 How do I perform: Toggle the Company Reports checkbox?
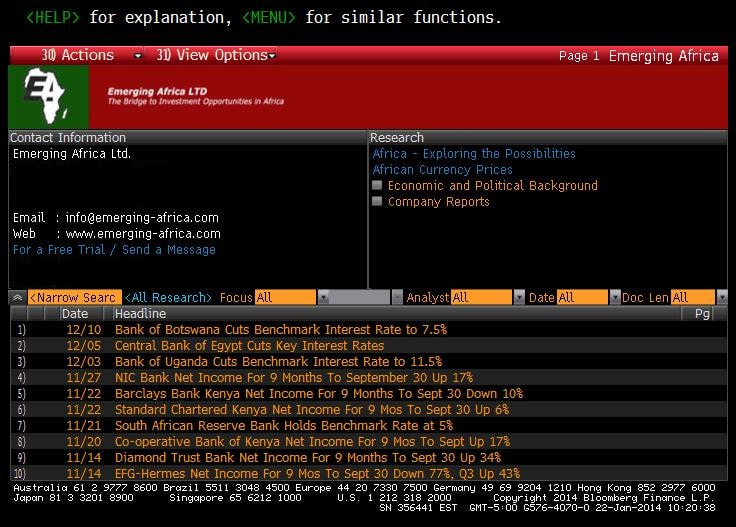(377, 202)
